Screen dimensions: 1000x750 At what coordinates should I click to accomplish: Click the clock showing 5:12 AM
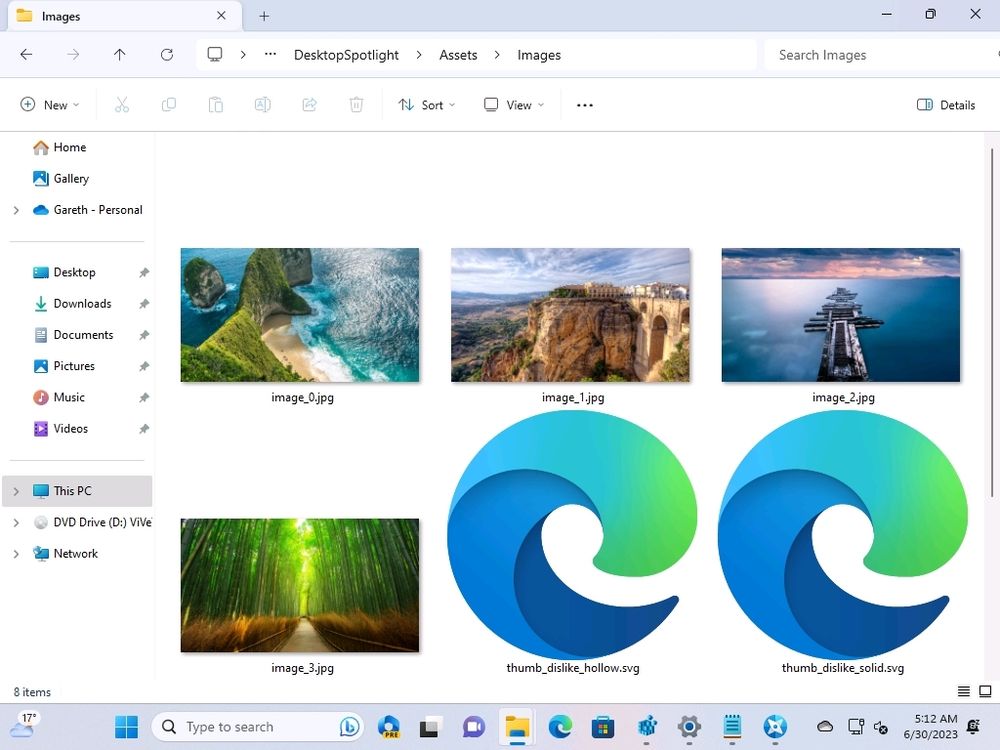tap(930, 726)
